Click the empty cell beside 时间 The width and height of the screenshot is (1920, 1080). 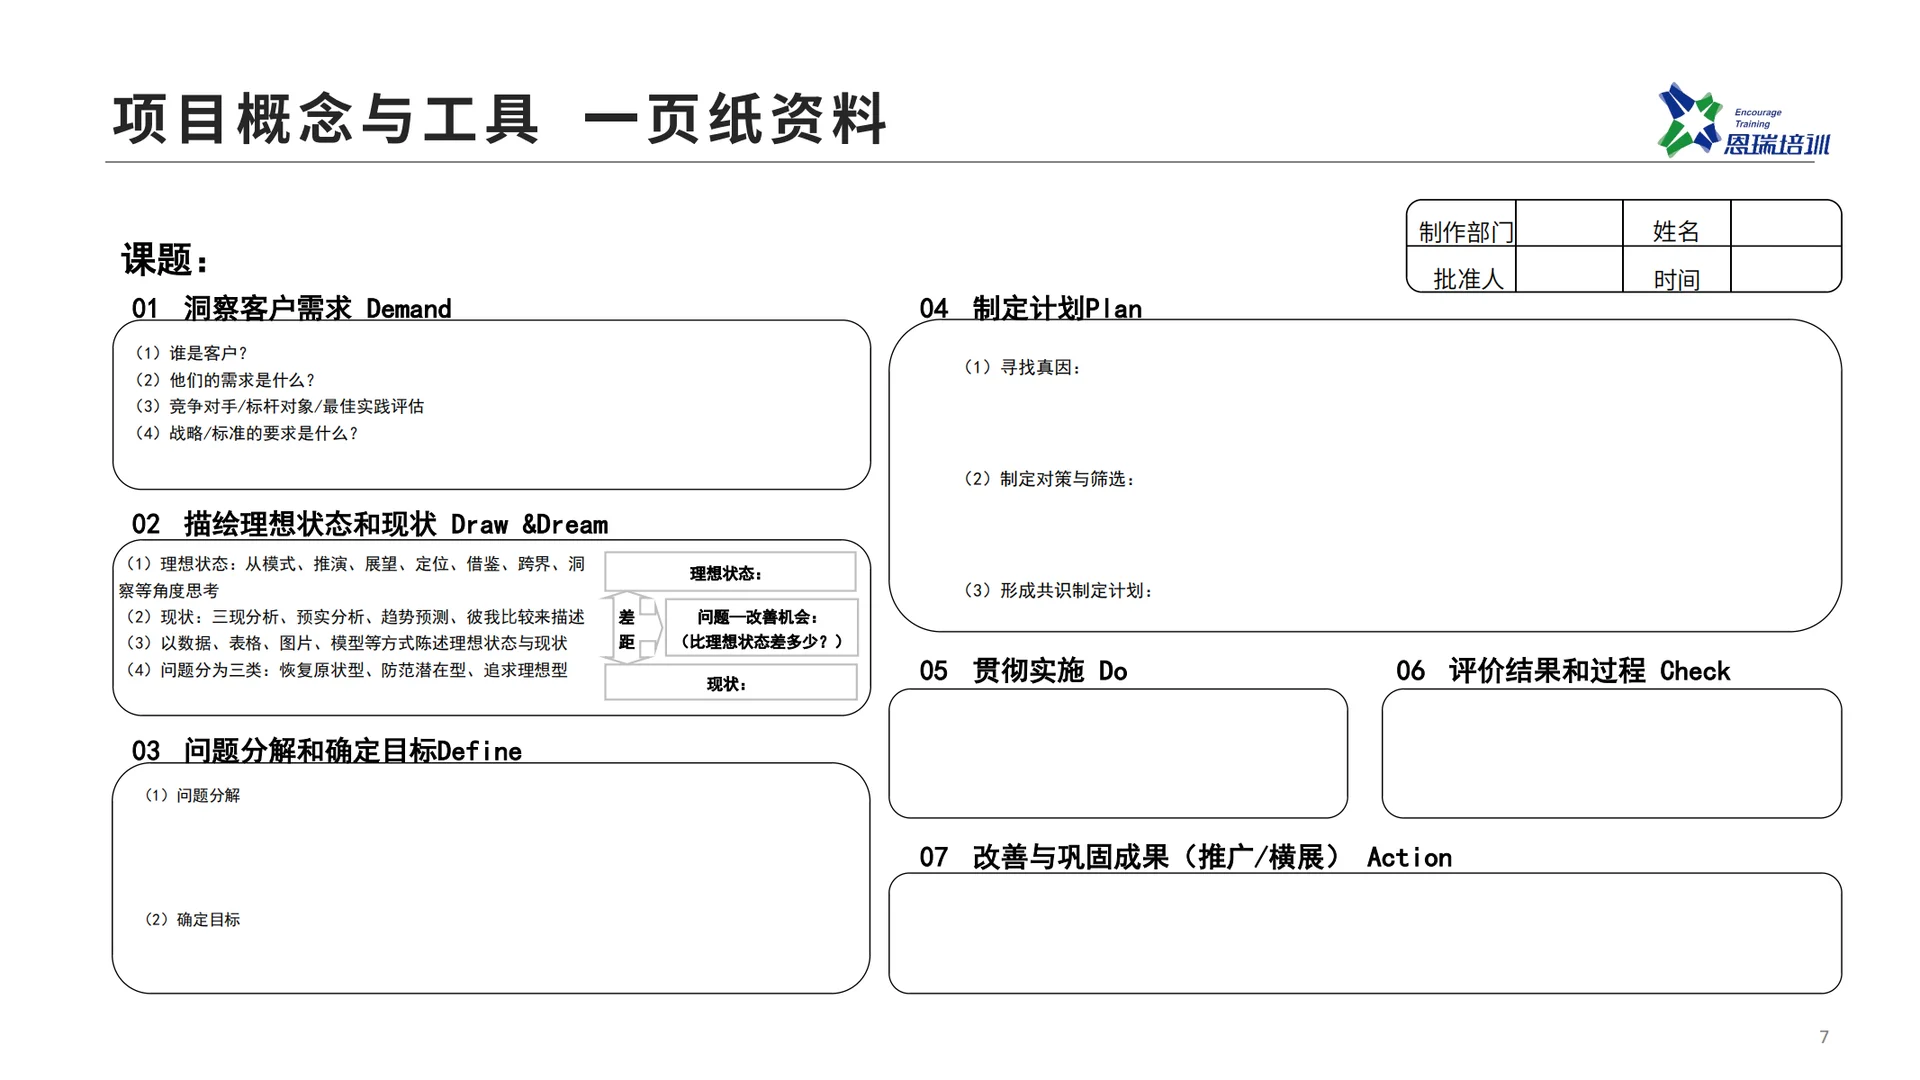tap(1785, 269)
